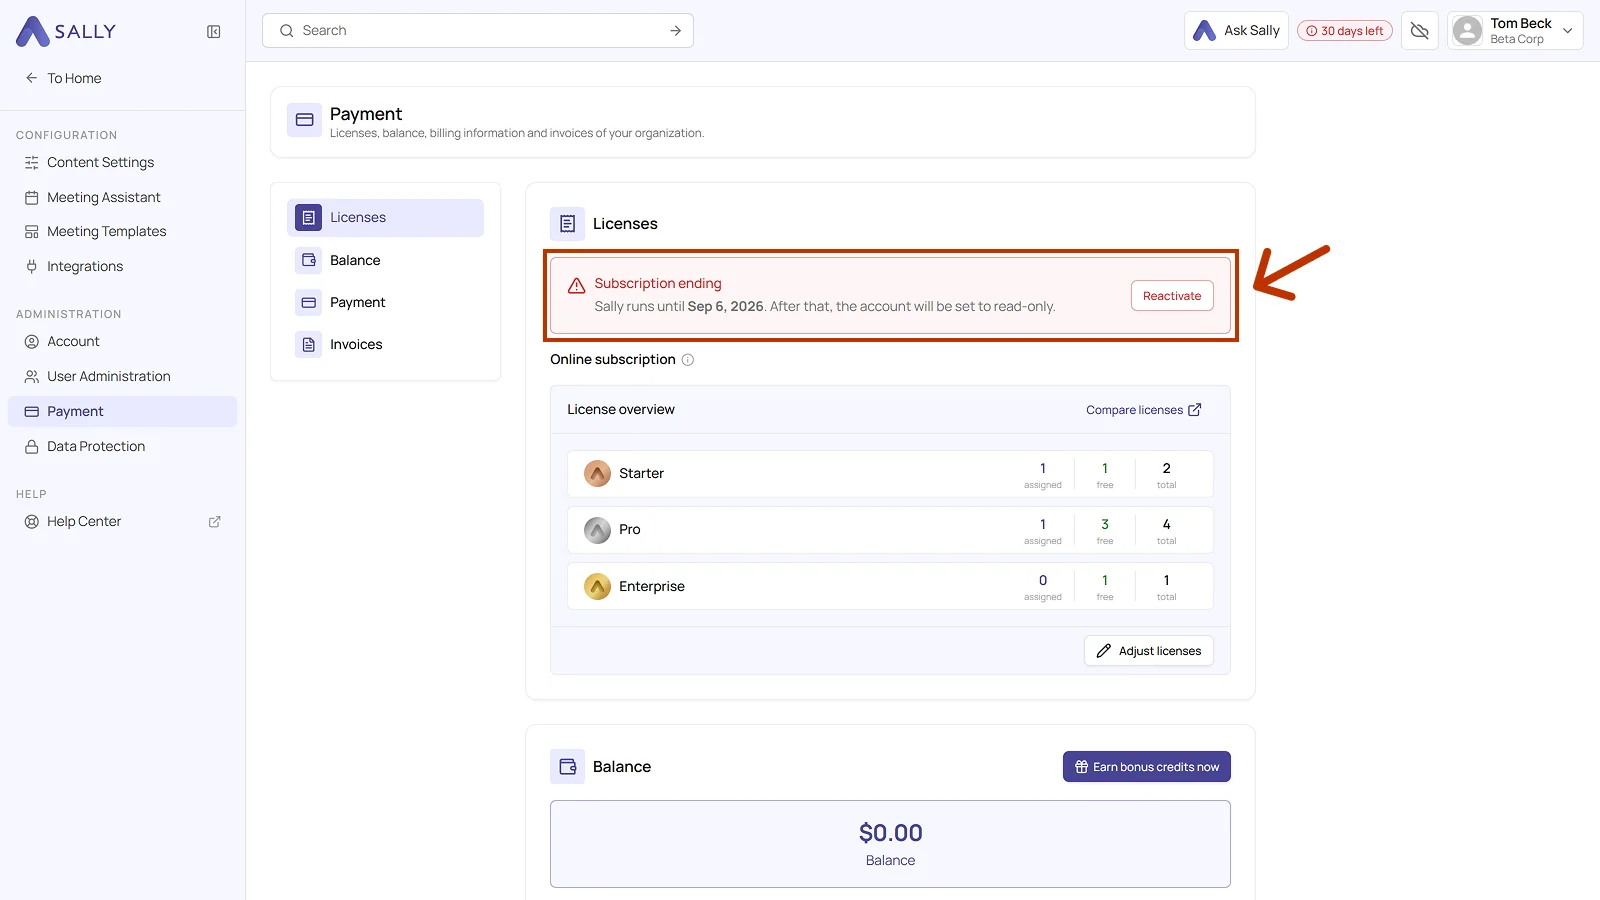The image size is (1600, 900).
Task: Open Help Center external link icon
Action: pyautogui.click(x=214, y=522)
